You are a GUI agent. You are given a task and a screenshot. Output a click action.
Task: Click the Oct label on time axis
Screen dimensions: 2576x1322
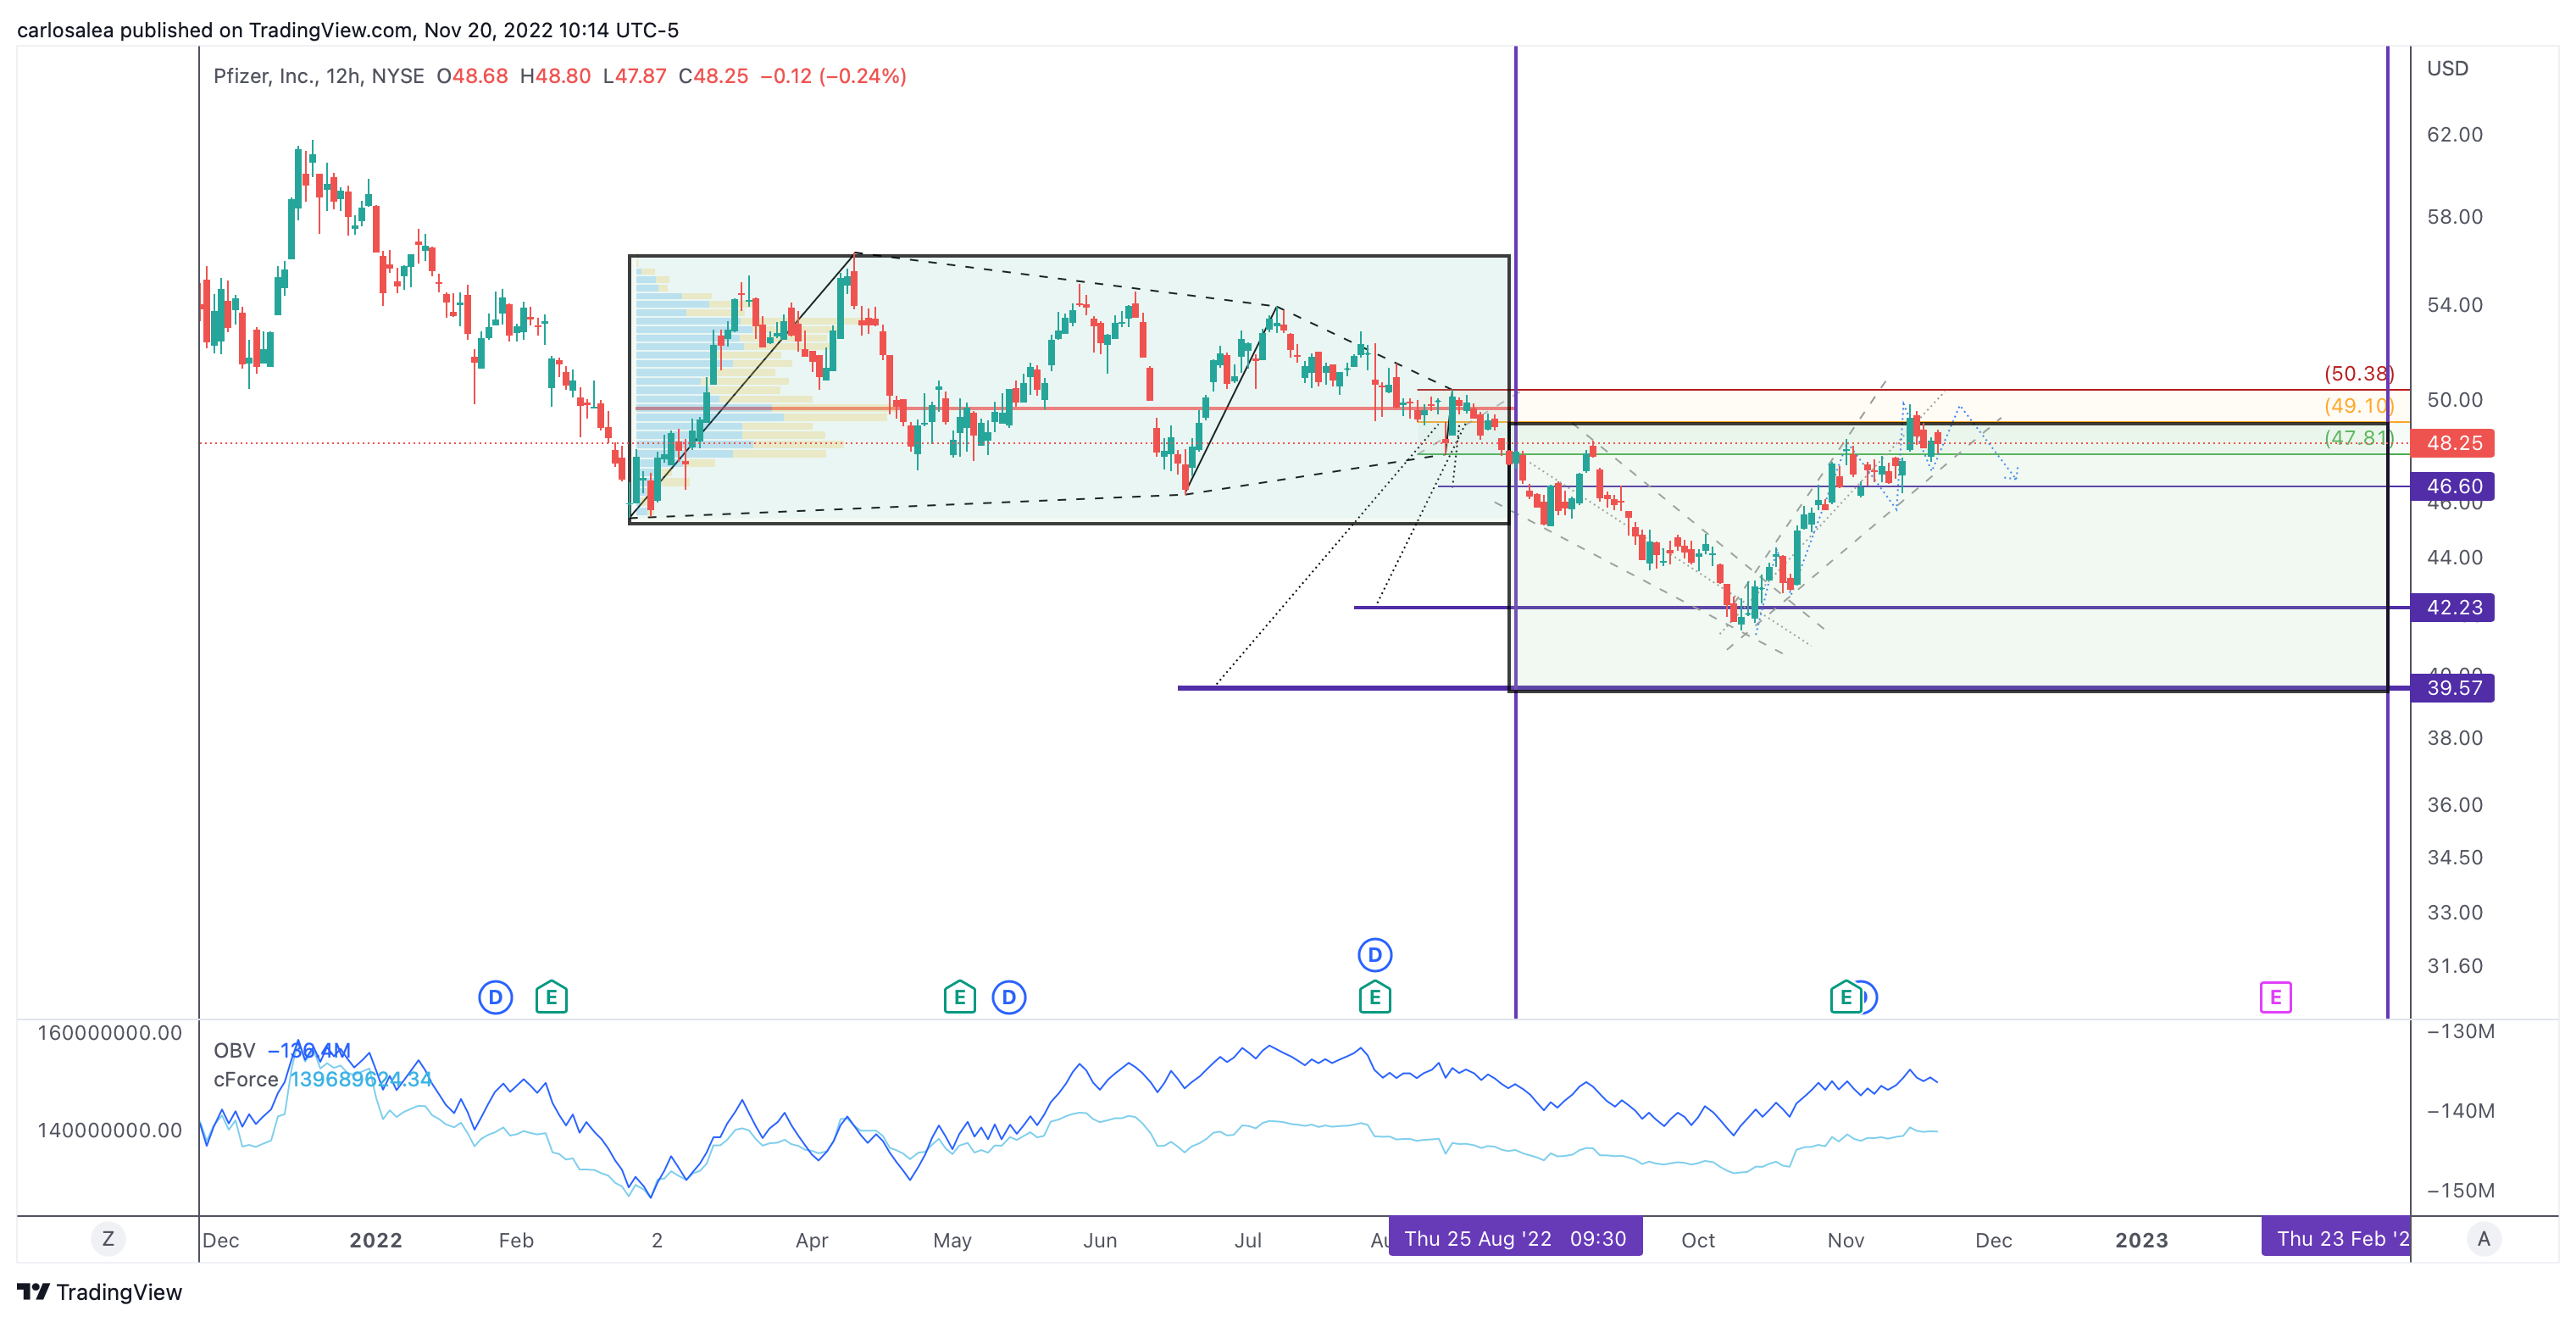[x=1698, y=1240]
